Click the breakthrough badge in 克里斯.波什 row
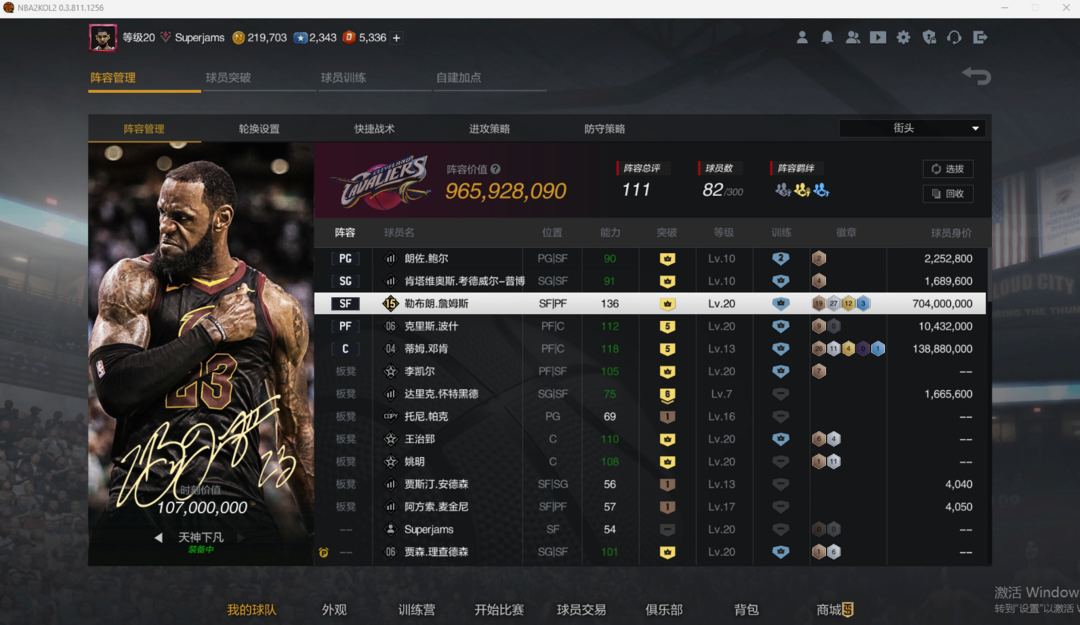Viewport: 1080px width, 625px height. pyautogui.click(x=667, y=326)
